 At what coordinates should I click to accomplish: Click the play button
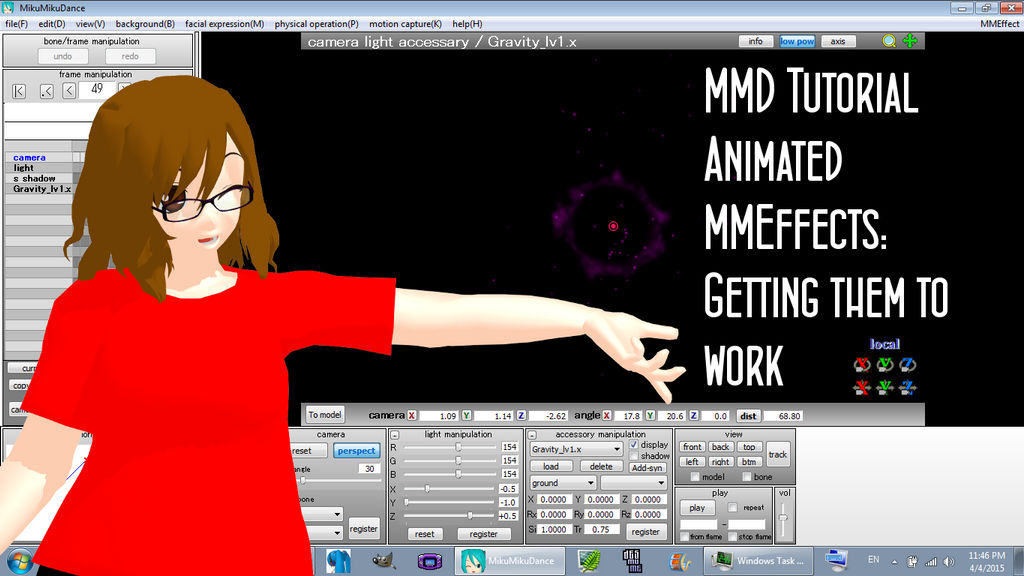point(697,507)
